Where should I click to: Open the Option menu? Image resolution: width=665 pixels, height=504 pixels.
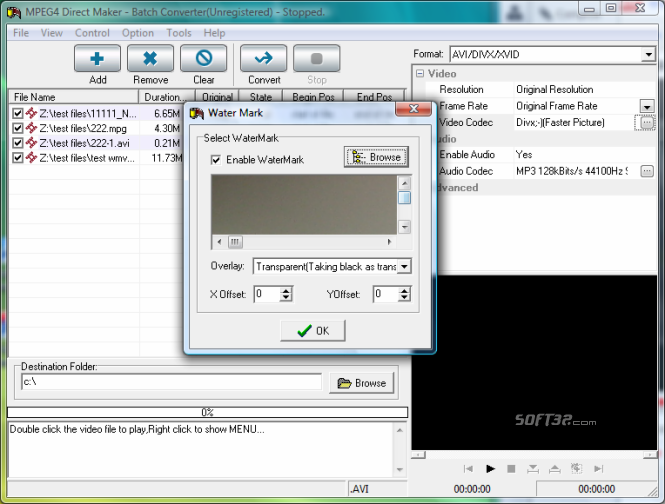point(138,33)
